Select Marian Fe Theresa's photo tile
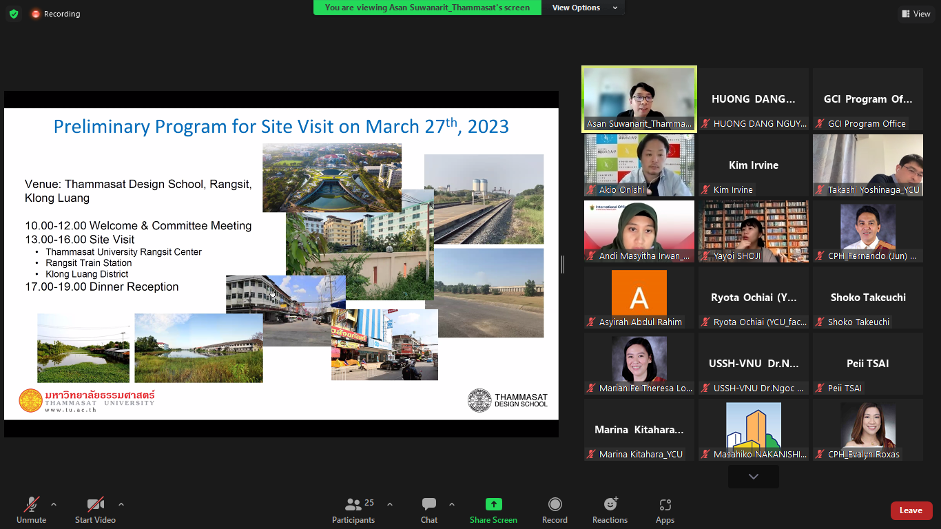This screenshot has height=529, width=941. [x=639, y=364]
